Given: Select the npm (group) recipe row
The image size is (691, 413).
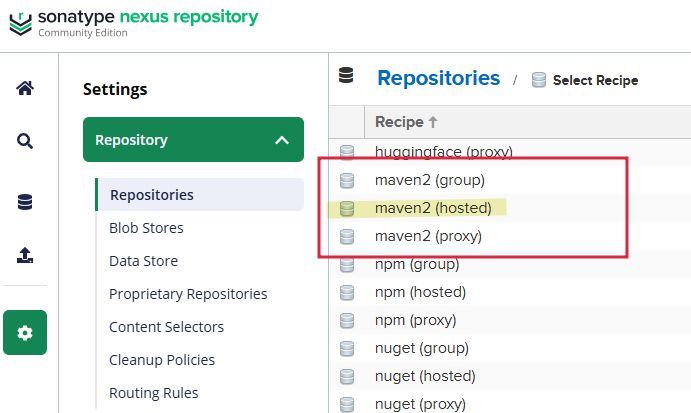Looking at the screenshot, I should point(416,264).
